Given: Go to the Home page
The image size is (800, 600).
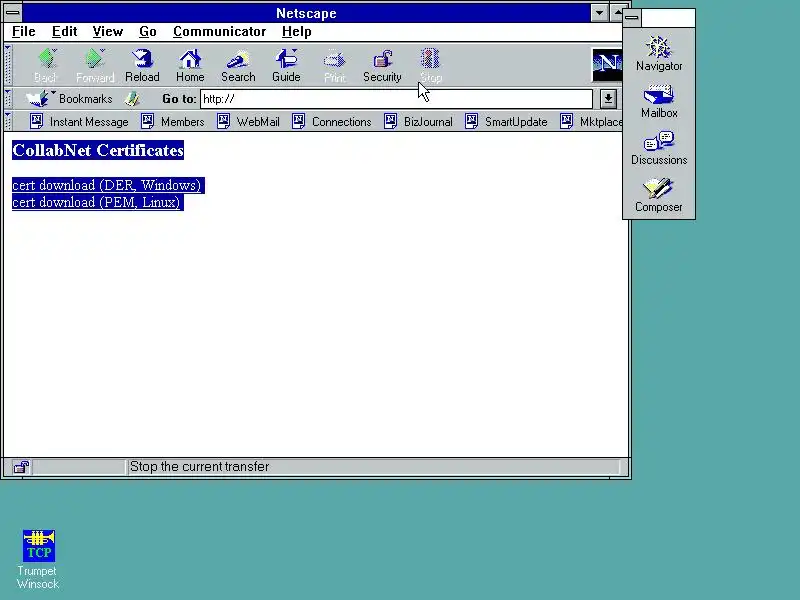Looking at the screenshot, I should point(190,65).
